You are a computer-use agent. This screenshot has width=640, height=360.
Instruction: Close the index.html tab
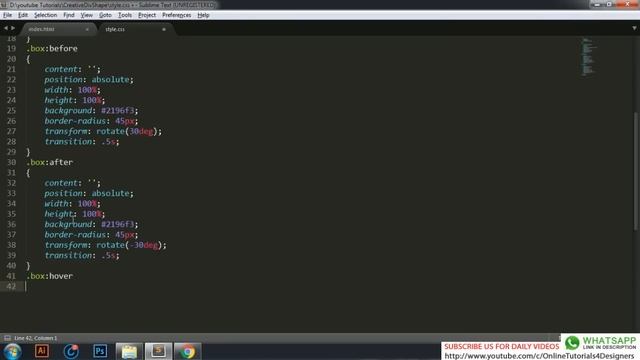(x=87, y=29)
